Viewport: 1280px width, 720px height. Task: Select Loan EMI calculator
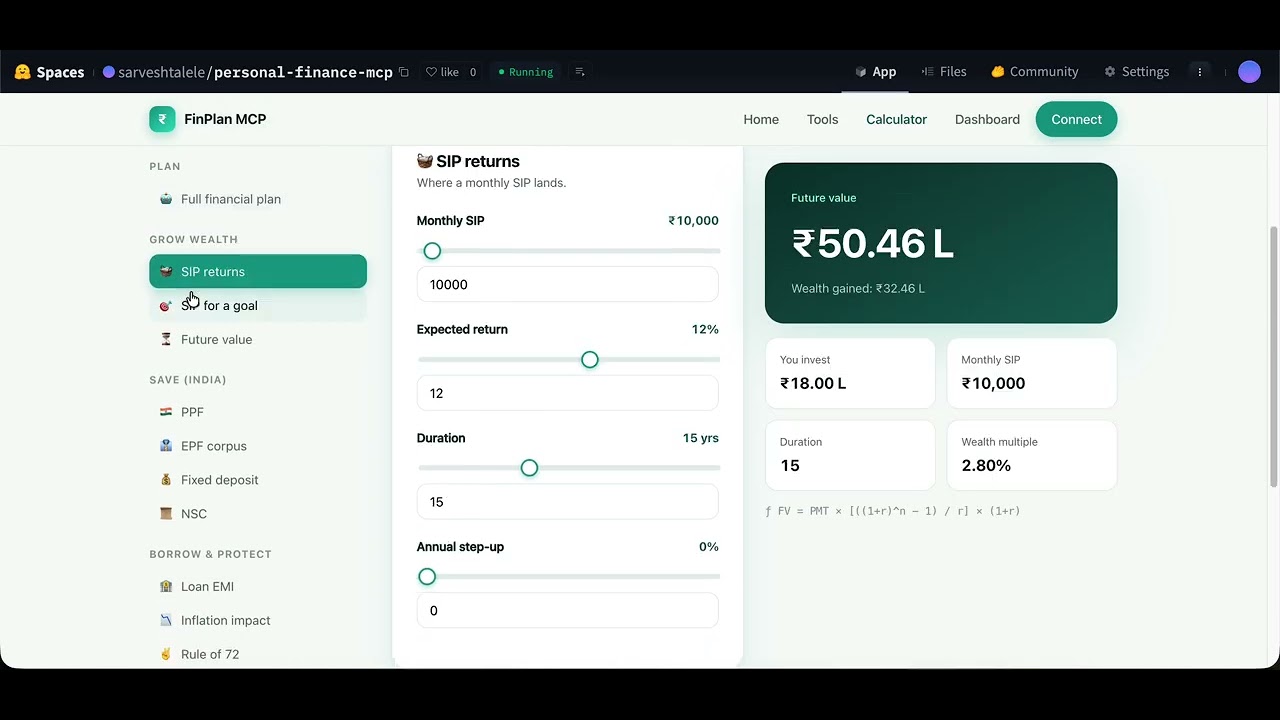click(x=258, y=587)
